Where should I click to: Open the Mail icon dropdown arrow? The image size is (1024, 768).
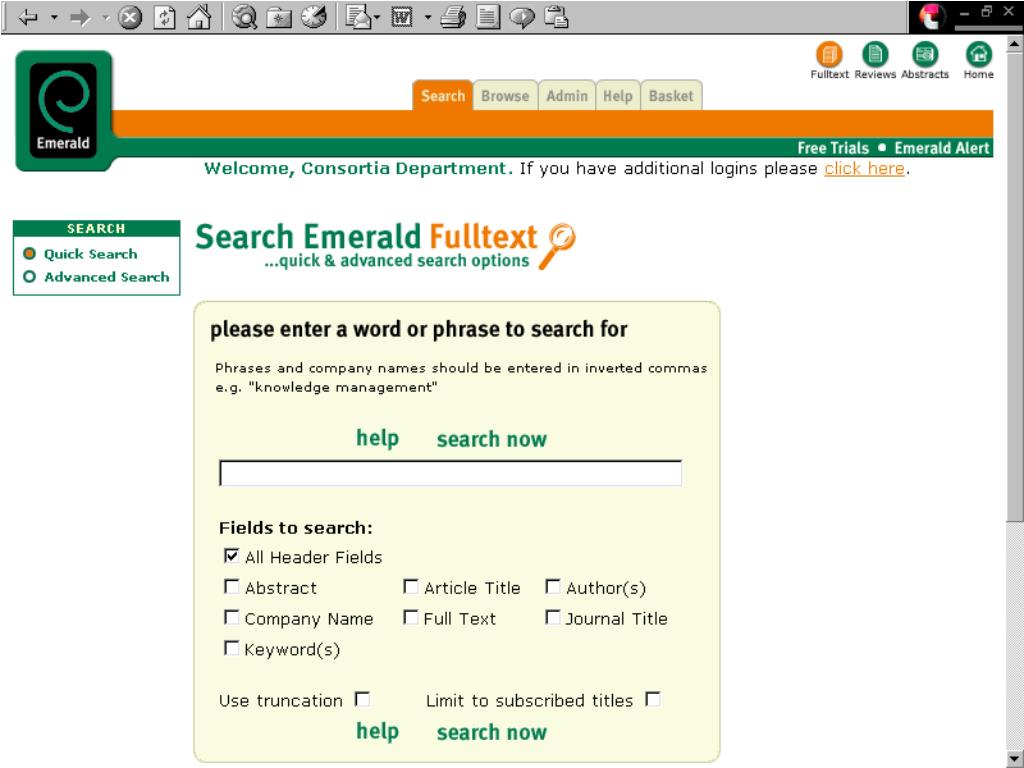click(x=377, y=17)
